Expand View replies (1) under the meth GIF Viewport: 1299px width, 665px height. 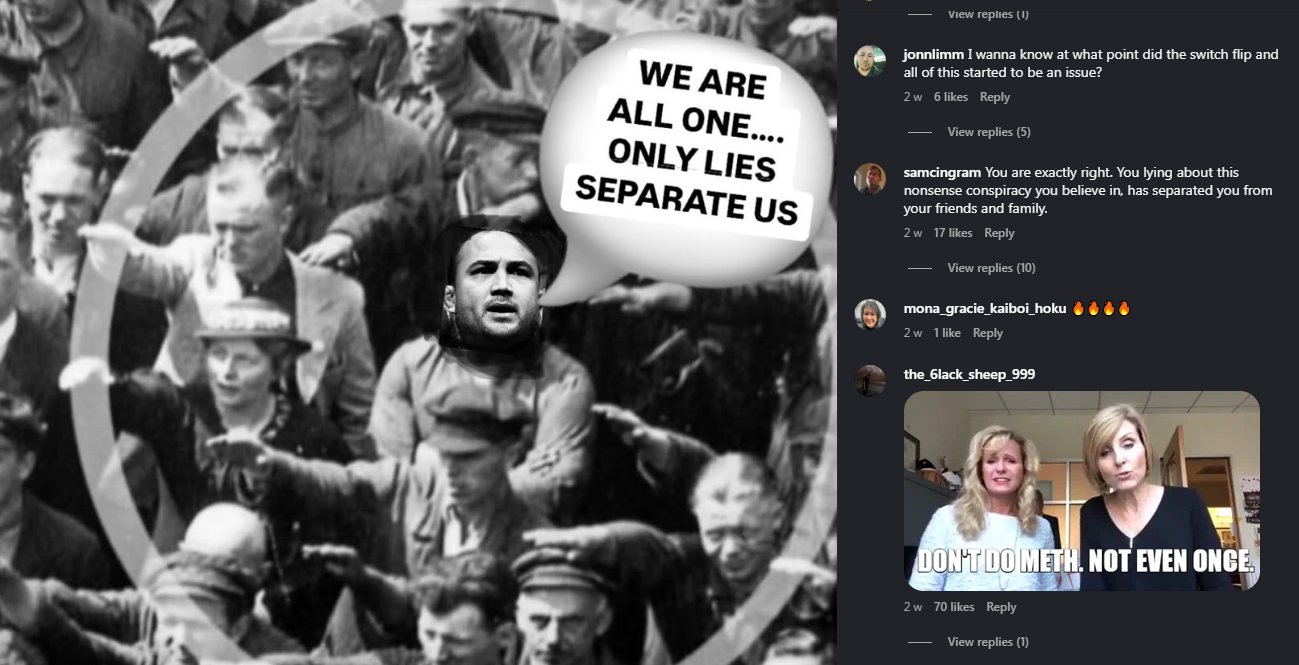[988, 642]
